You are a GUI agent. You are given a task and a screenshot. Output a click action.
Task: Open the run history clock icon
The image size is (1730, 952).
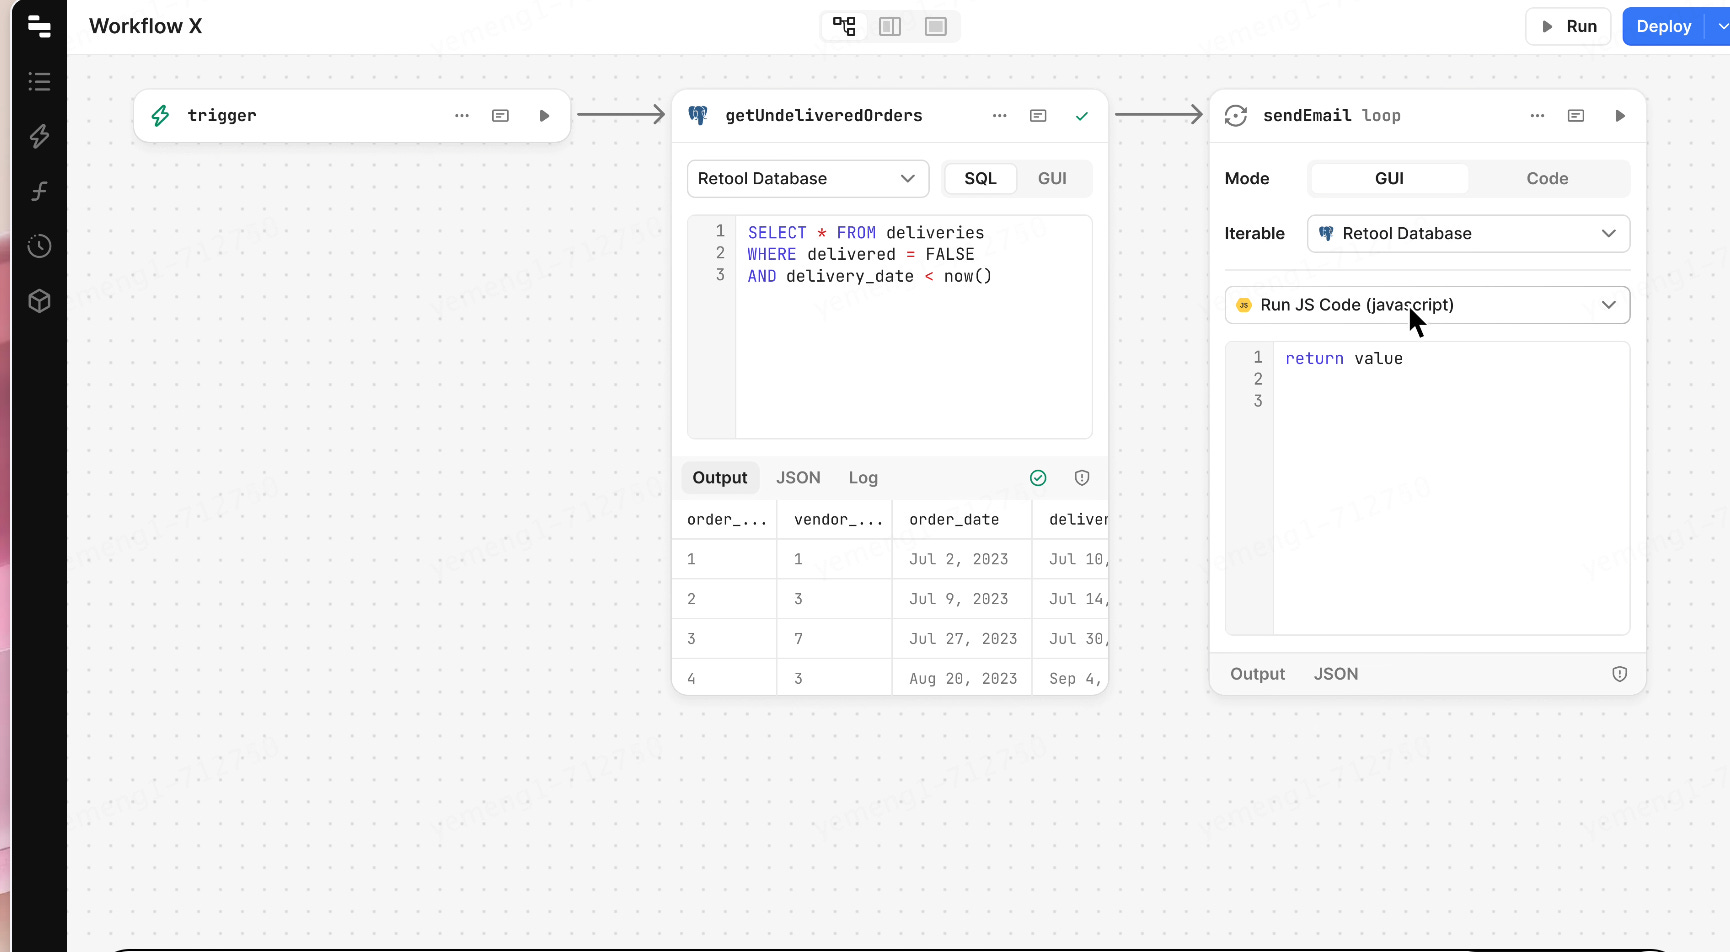tap(39, 246)
